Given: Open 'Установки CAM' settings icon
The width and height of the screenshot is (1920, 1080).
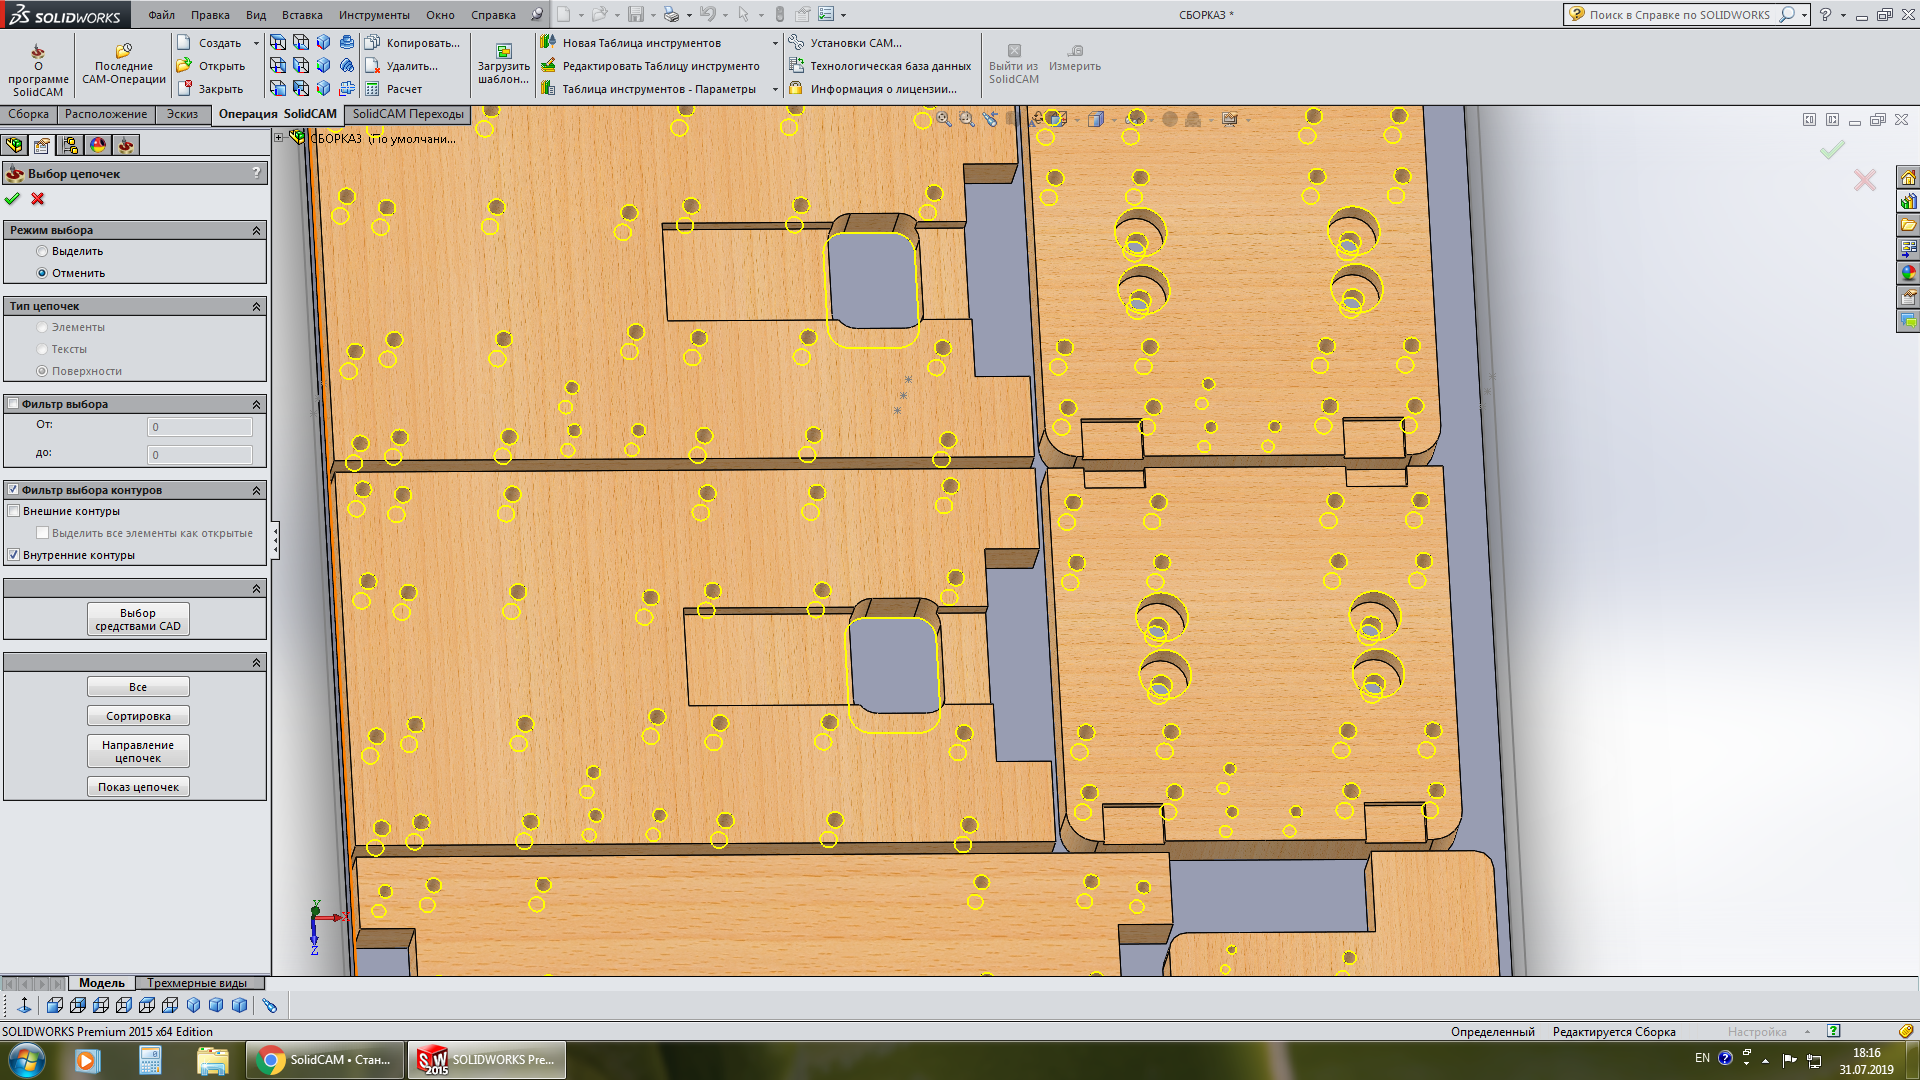Looking at the screenshot, I should pos(796,43).
